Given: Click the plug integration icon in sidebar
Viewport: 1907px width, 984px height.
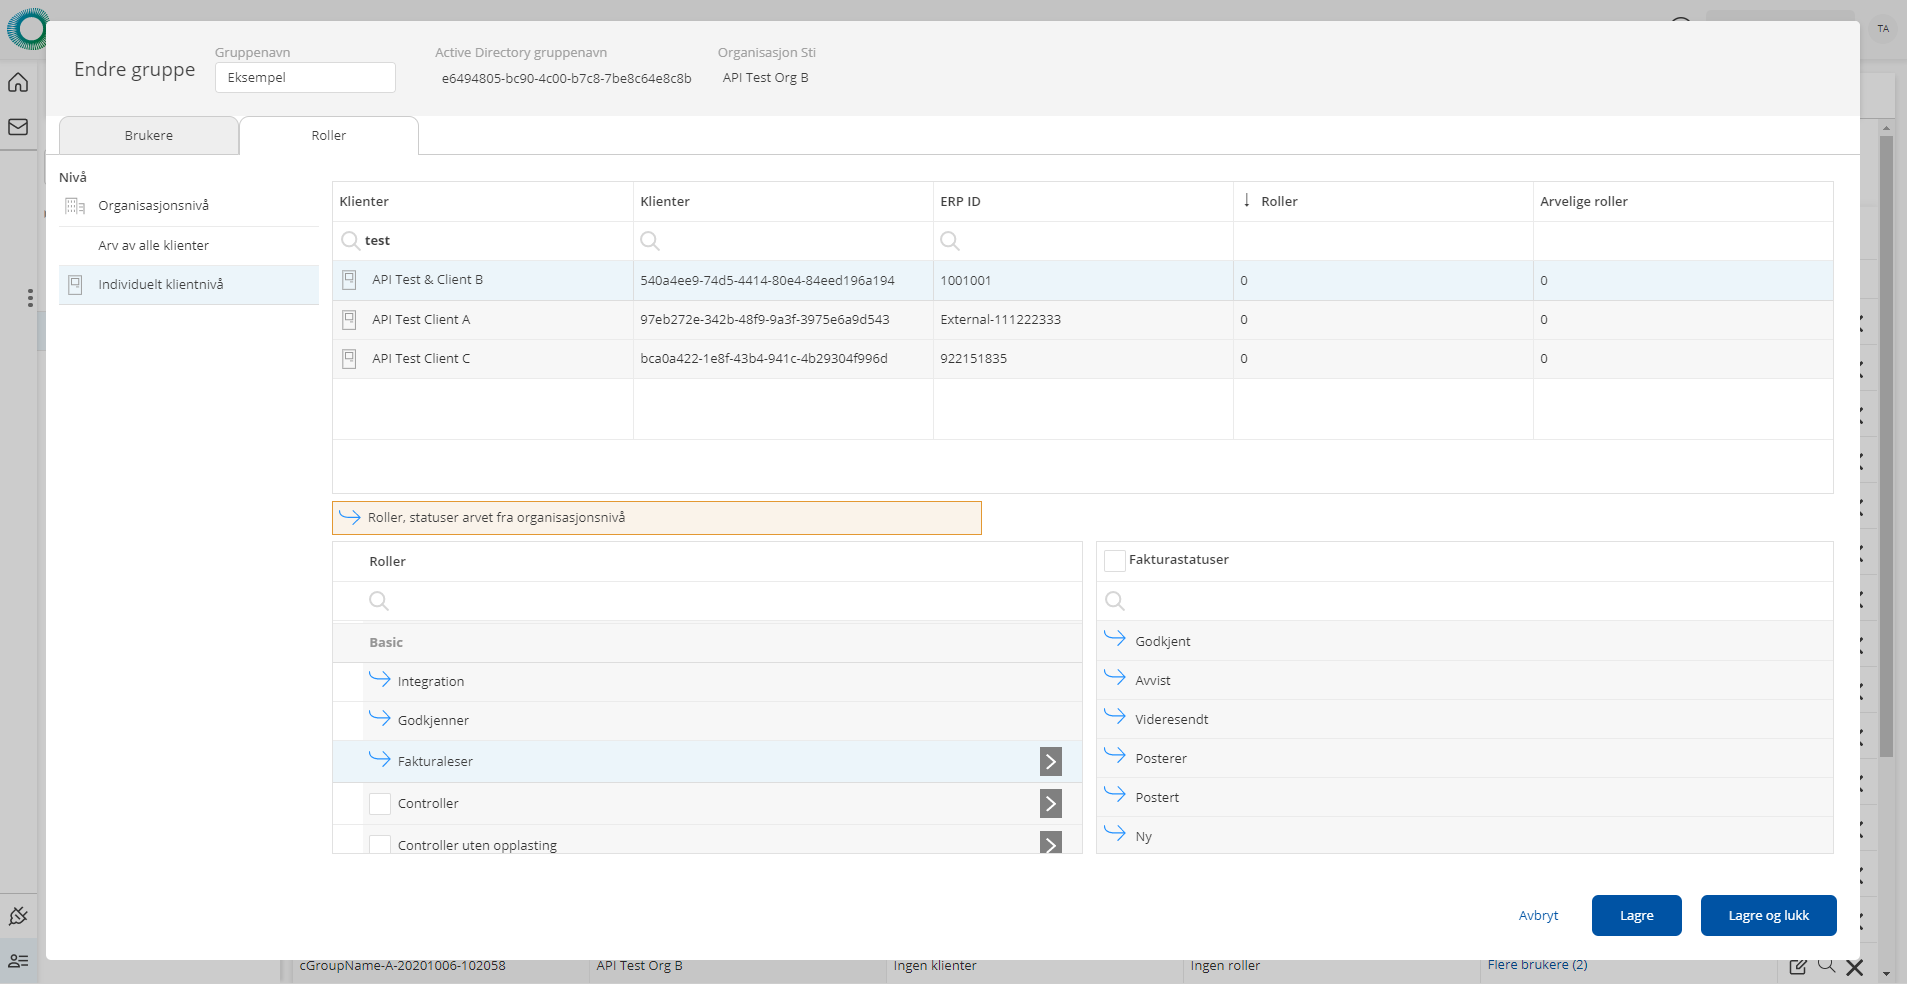Looking at the screenshot, I should click(18, 916).
